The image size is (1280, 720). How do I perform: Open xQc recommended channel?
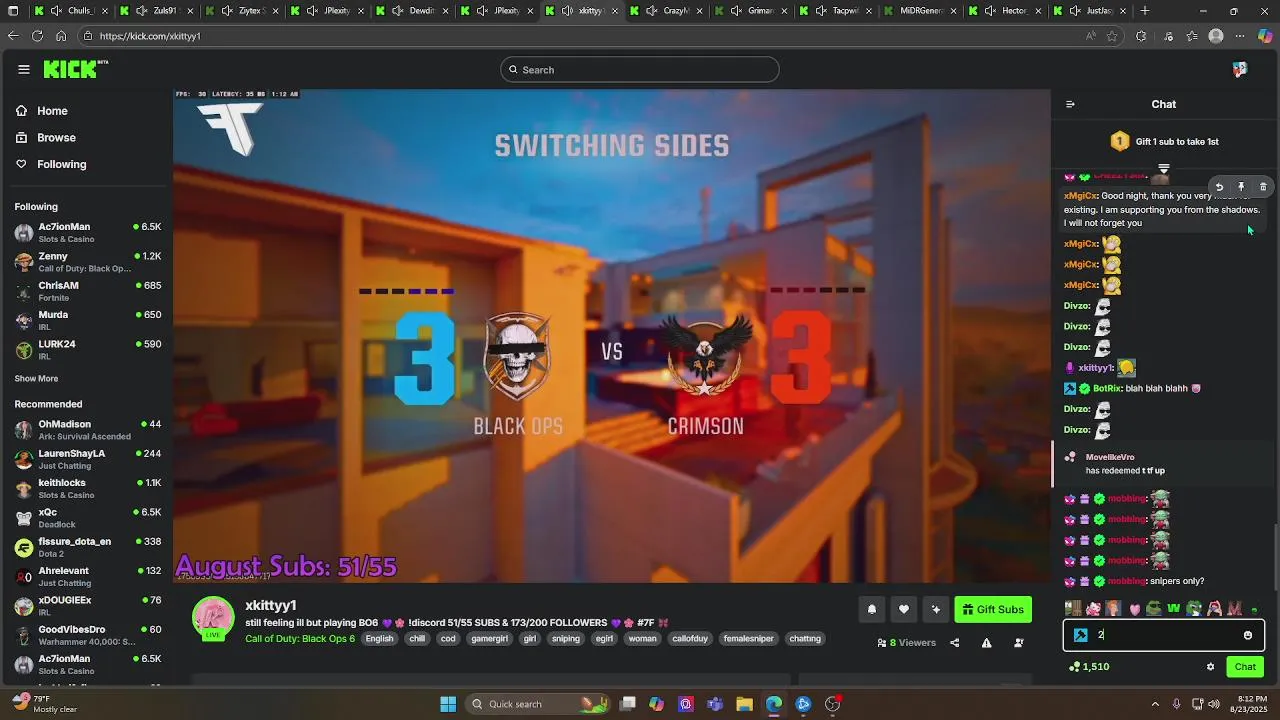pos(87,518)
